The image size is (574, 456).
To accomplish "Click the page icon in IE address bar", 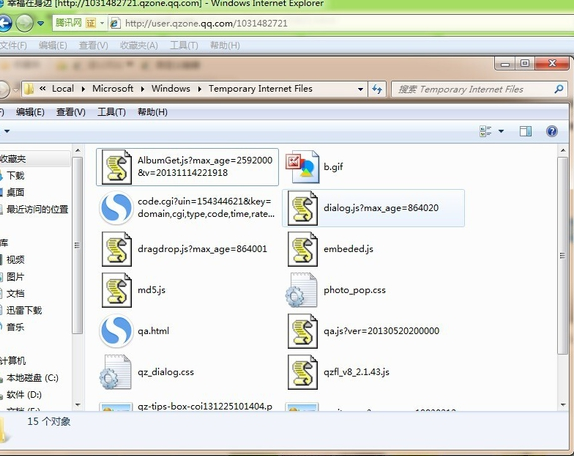I will (x=115, y=23).
